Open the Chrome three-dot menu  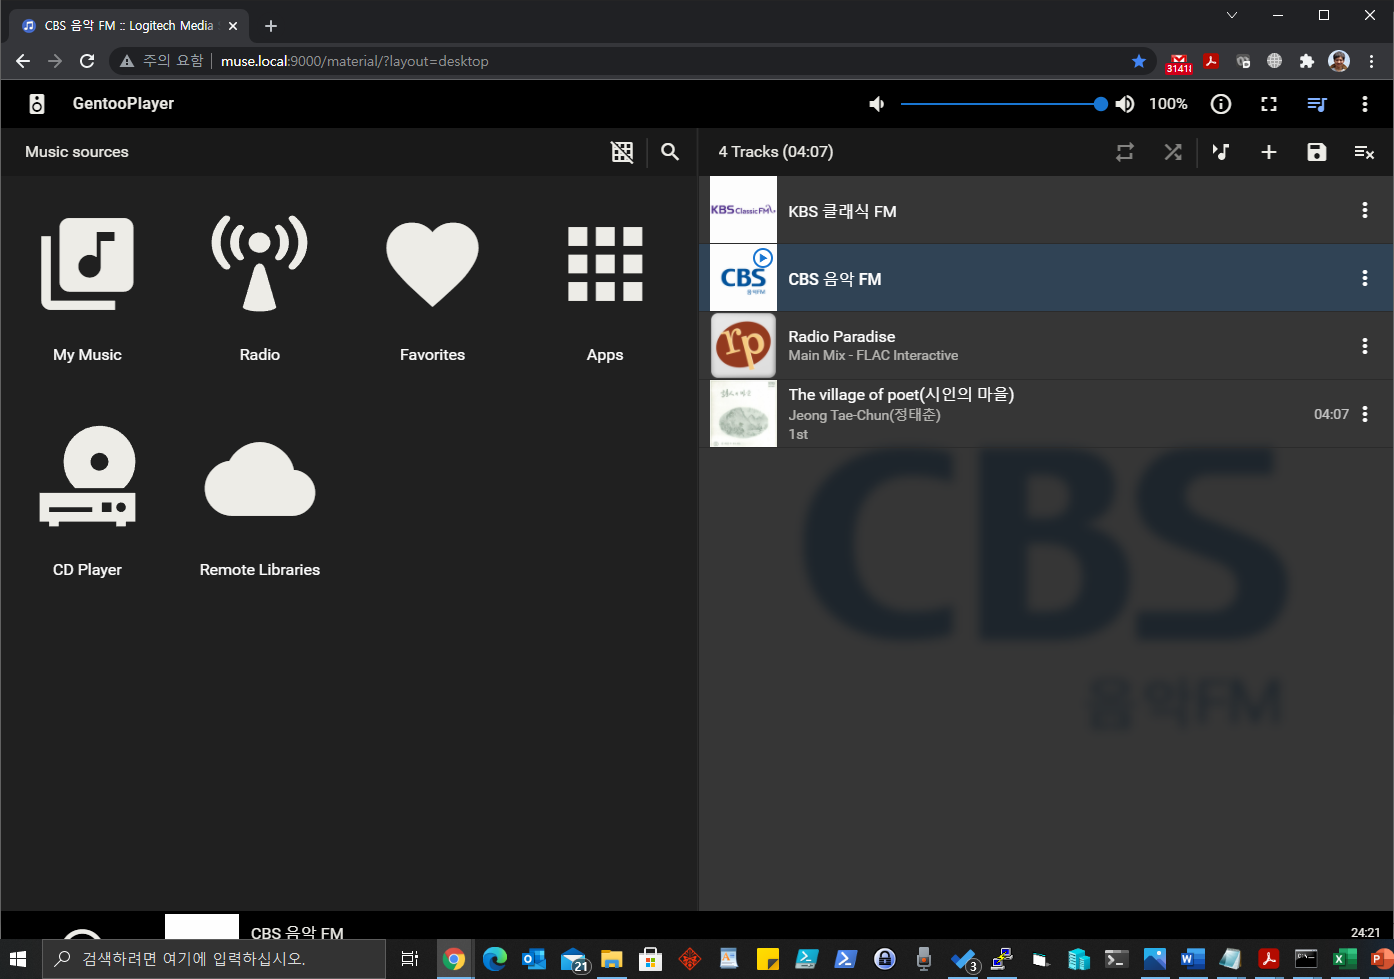point(1371,61)
